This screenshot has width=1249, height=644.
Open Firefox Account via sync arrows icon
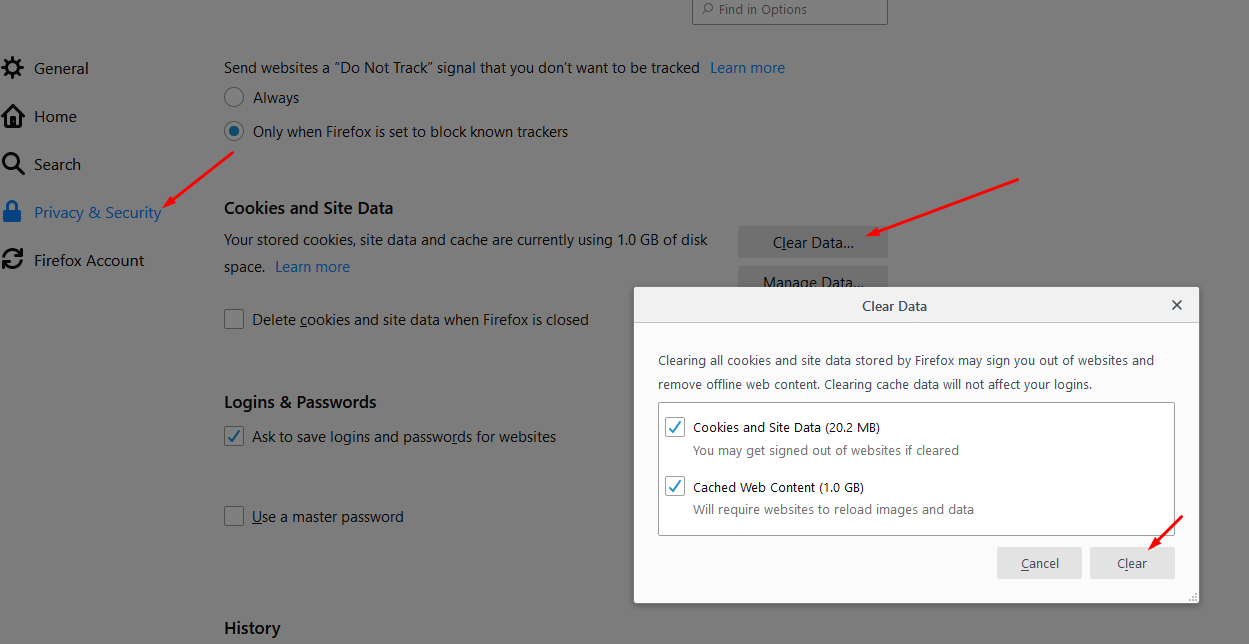click(14, 260)
